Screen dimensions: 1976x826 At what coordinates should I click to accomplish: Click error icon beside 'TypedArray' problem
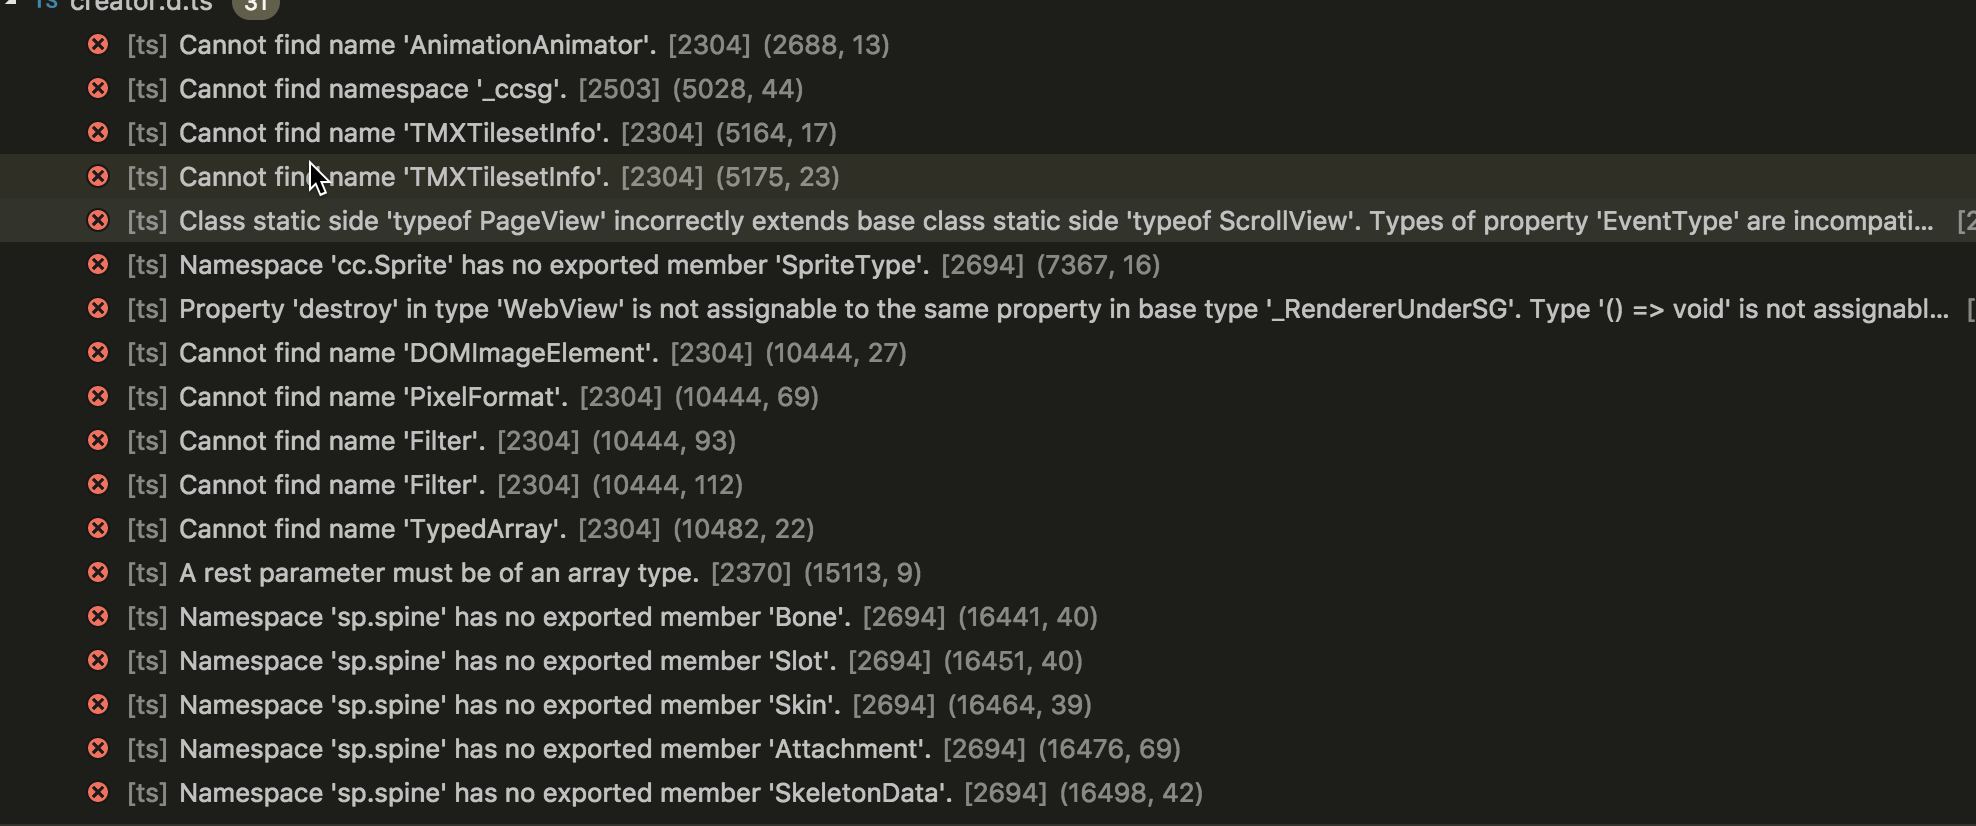tap(98, 529)
